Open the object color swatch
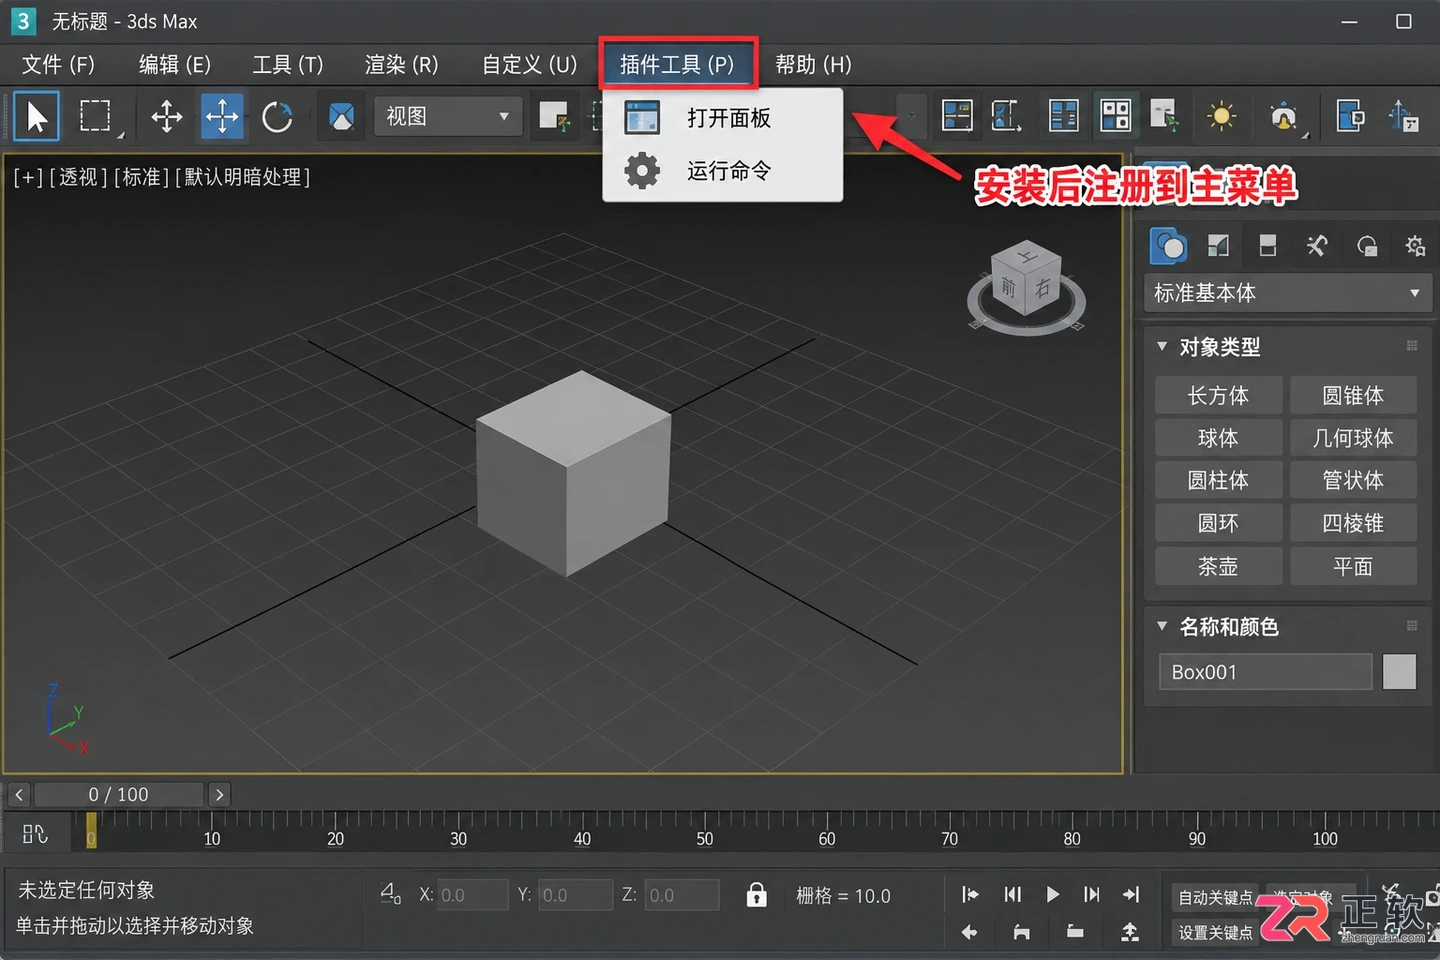Screen dimensions: 1440x960 pyautogui.click(x=1399, y=672)
